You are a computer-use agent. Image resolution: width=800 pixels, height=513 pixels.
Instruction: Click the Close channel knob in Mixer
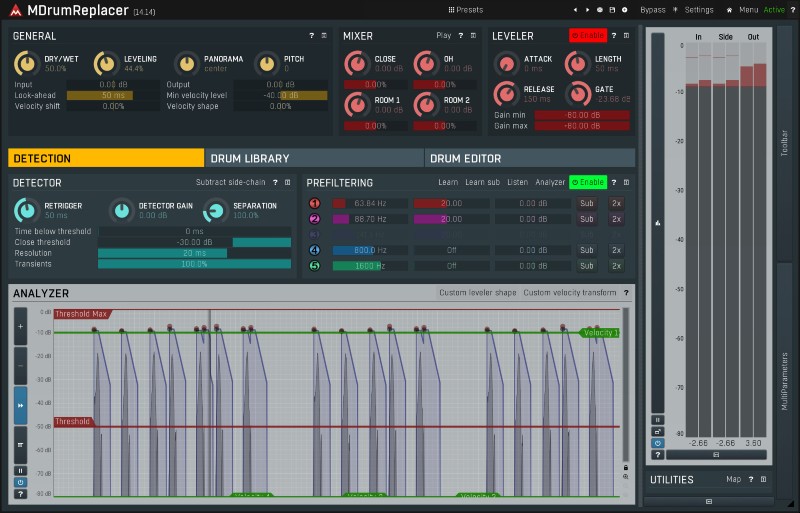(356, 63)
